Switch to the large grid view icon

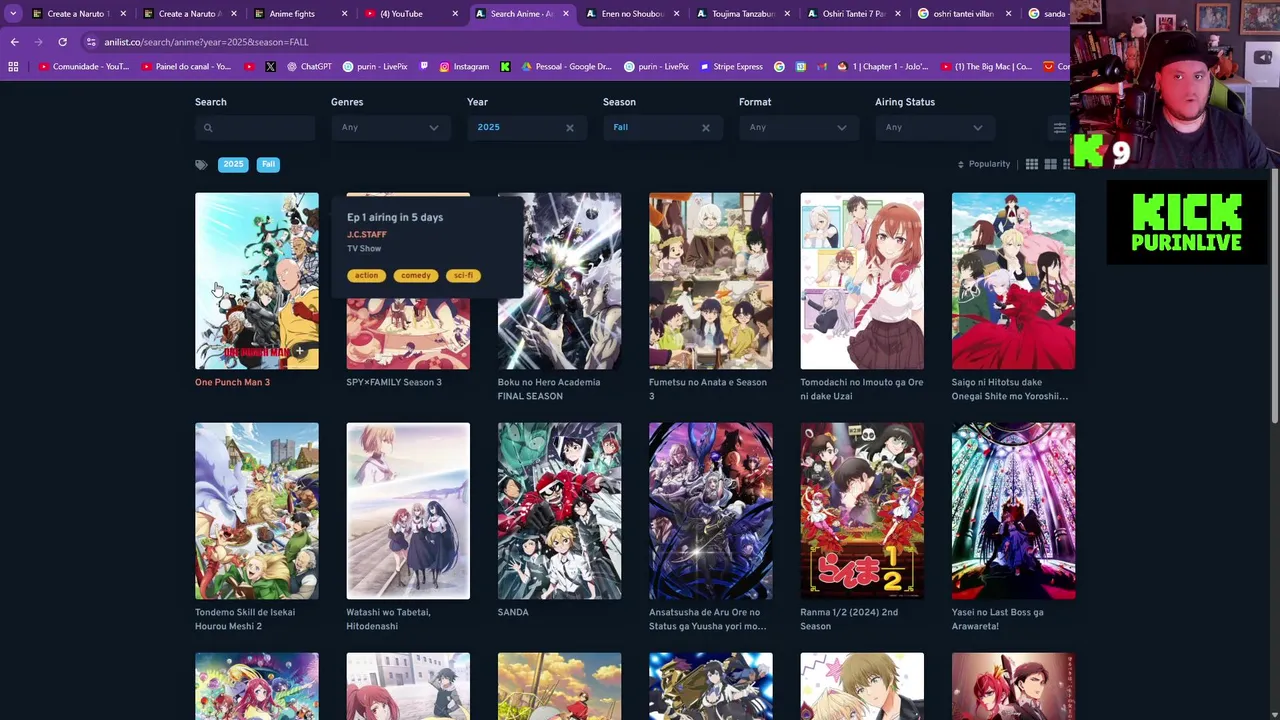[1050, 164]
